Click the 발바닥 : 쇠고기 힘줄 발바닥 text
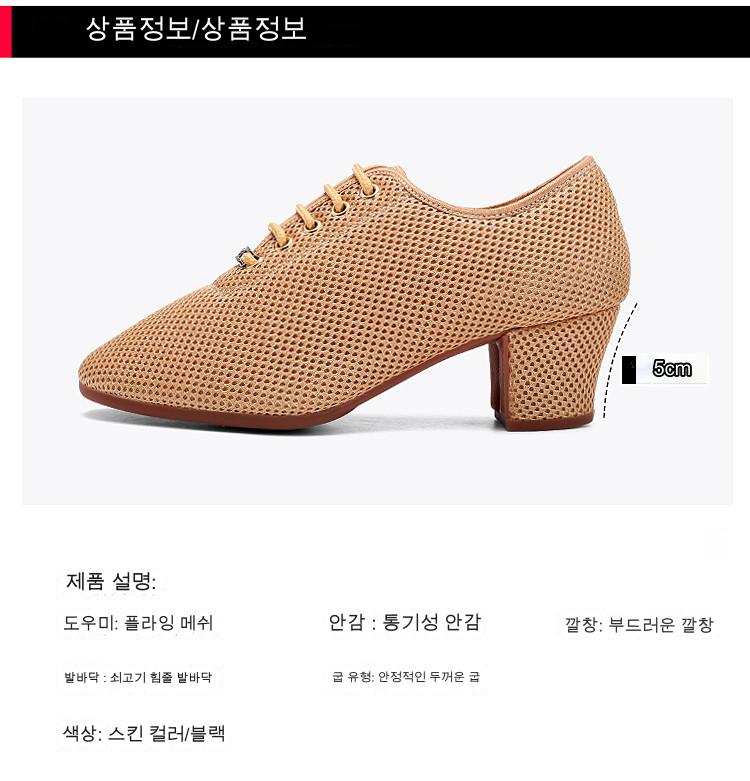Viewport: 750px width, 781px height. click(x=138, y=677)
